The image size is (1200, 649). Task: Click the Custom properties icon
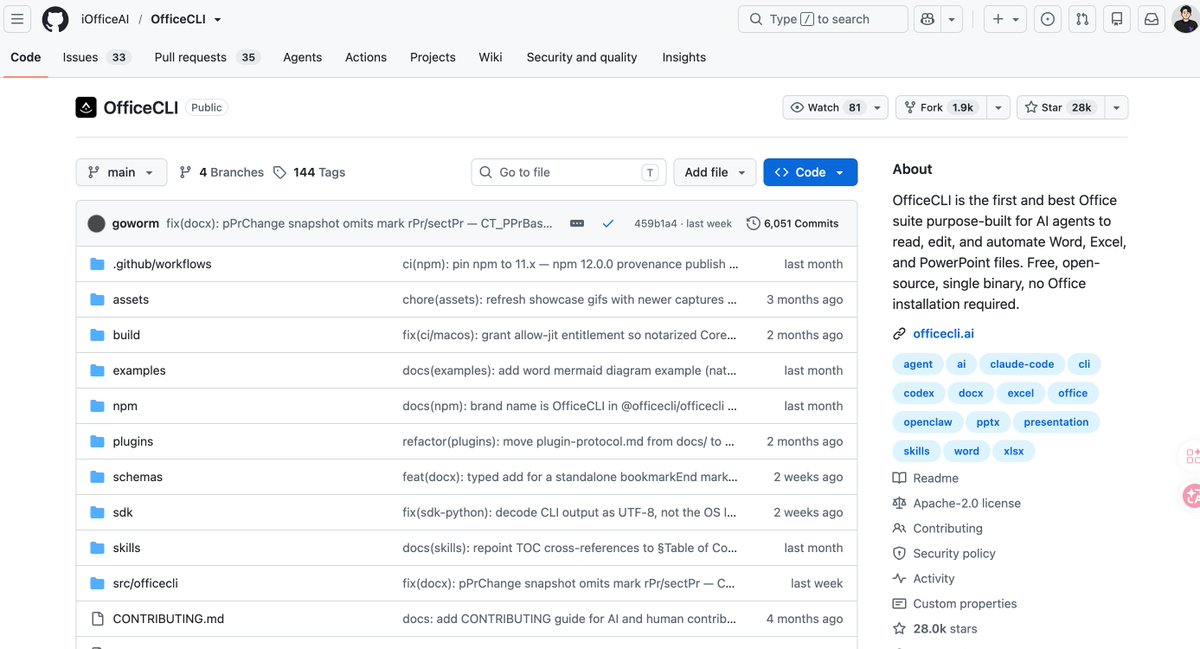[x=900, y=603]
